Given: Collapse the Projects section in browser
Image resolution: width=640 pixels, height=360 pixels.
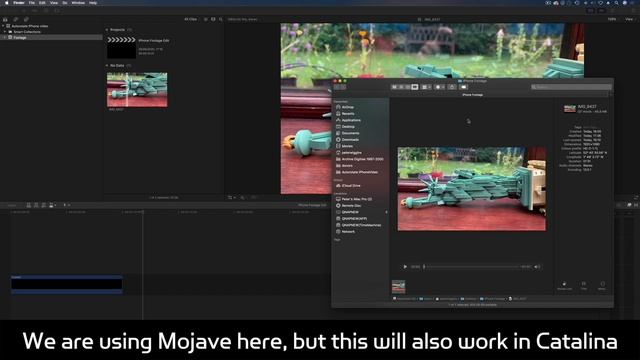Looking at the screenshot, I should (x=107, y=30).
